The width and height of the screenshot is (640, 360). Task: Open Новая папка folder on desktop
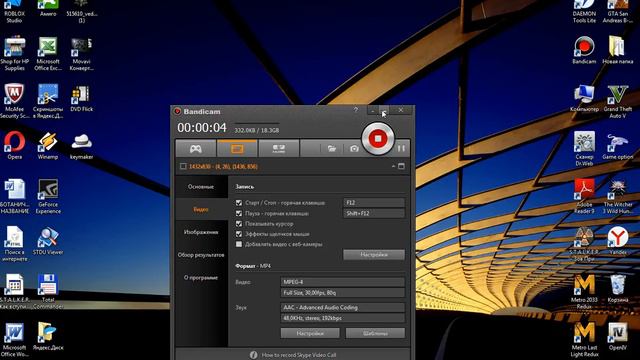[x=618, y=50]
